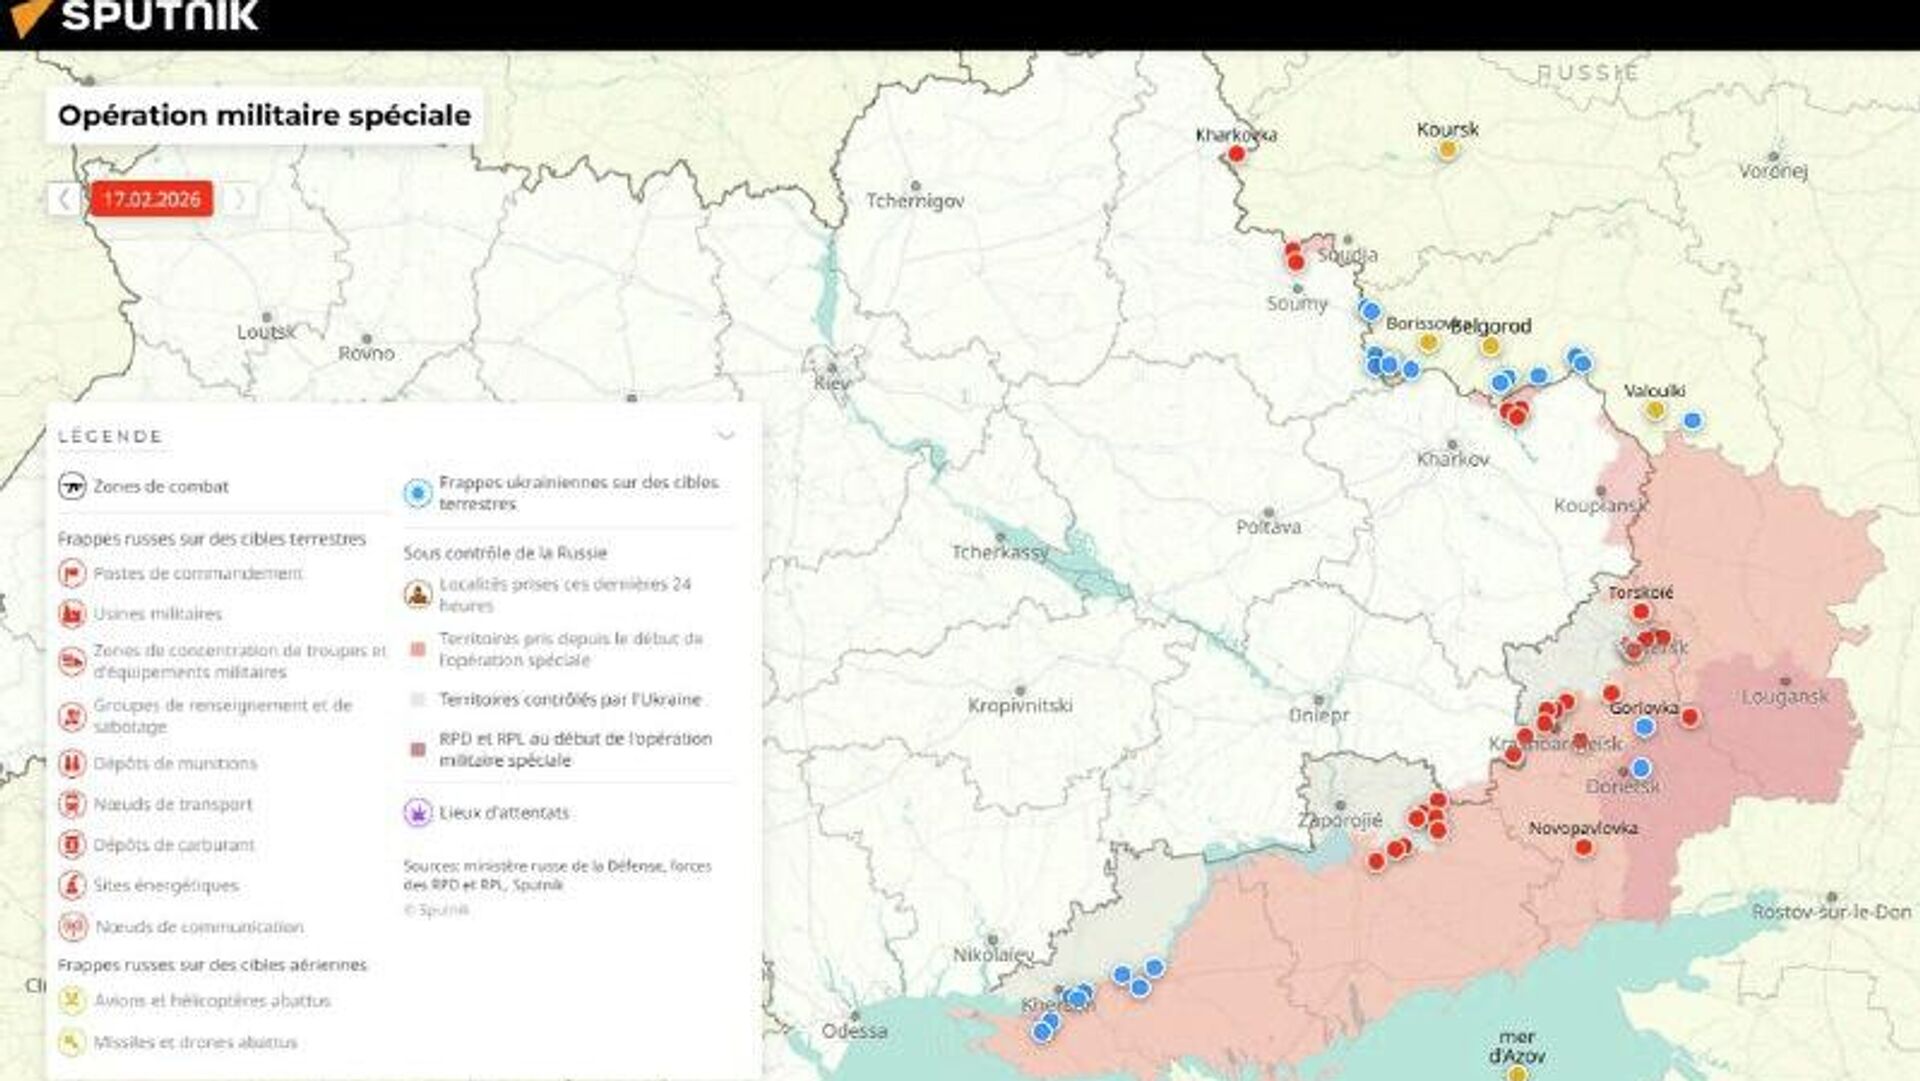This screenshot has width=1920, height=1081.
Task: Click the Sites énergétiques icon
Action: coord(72,885)
